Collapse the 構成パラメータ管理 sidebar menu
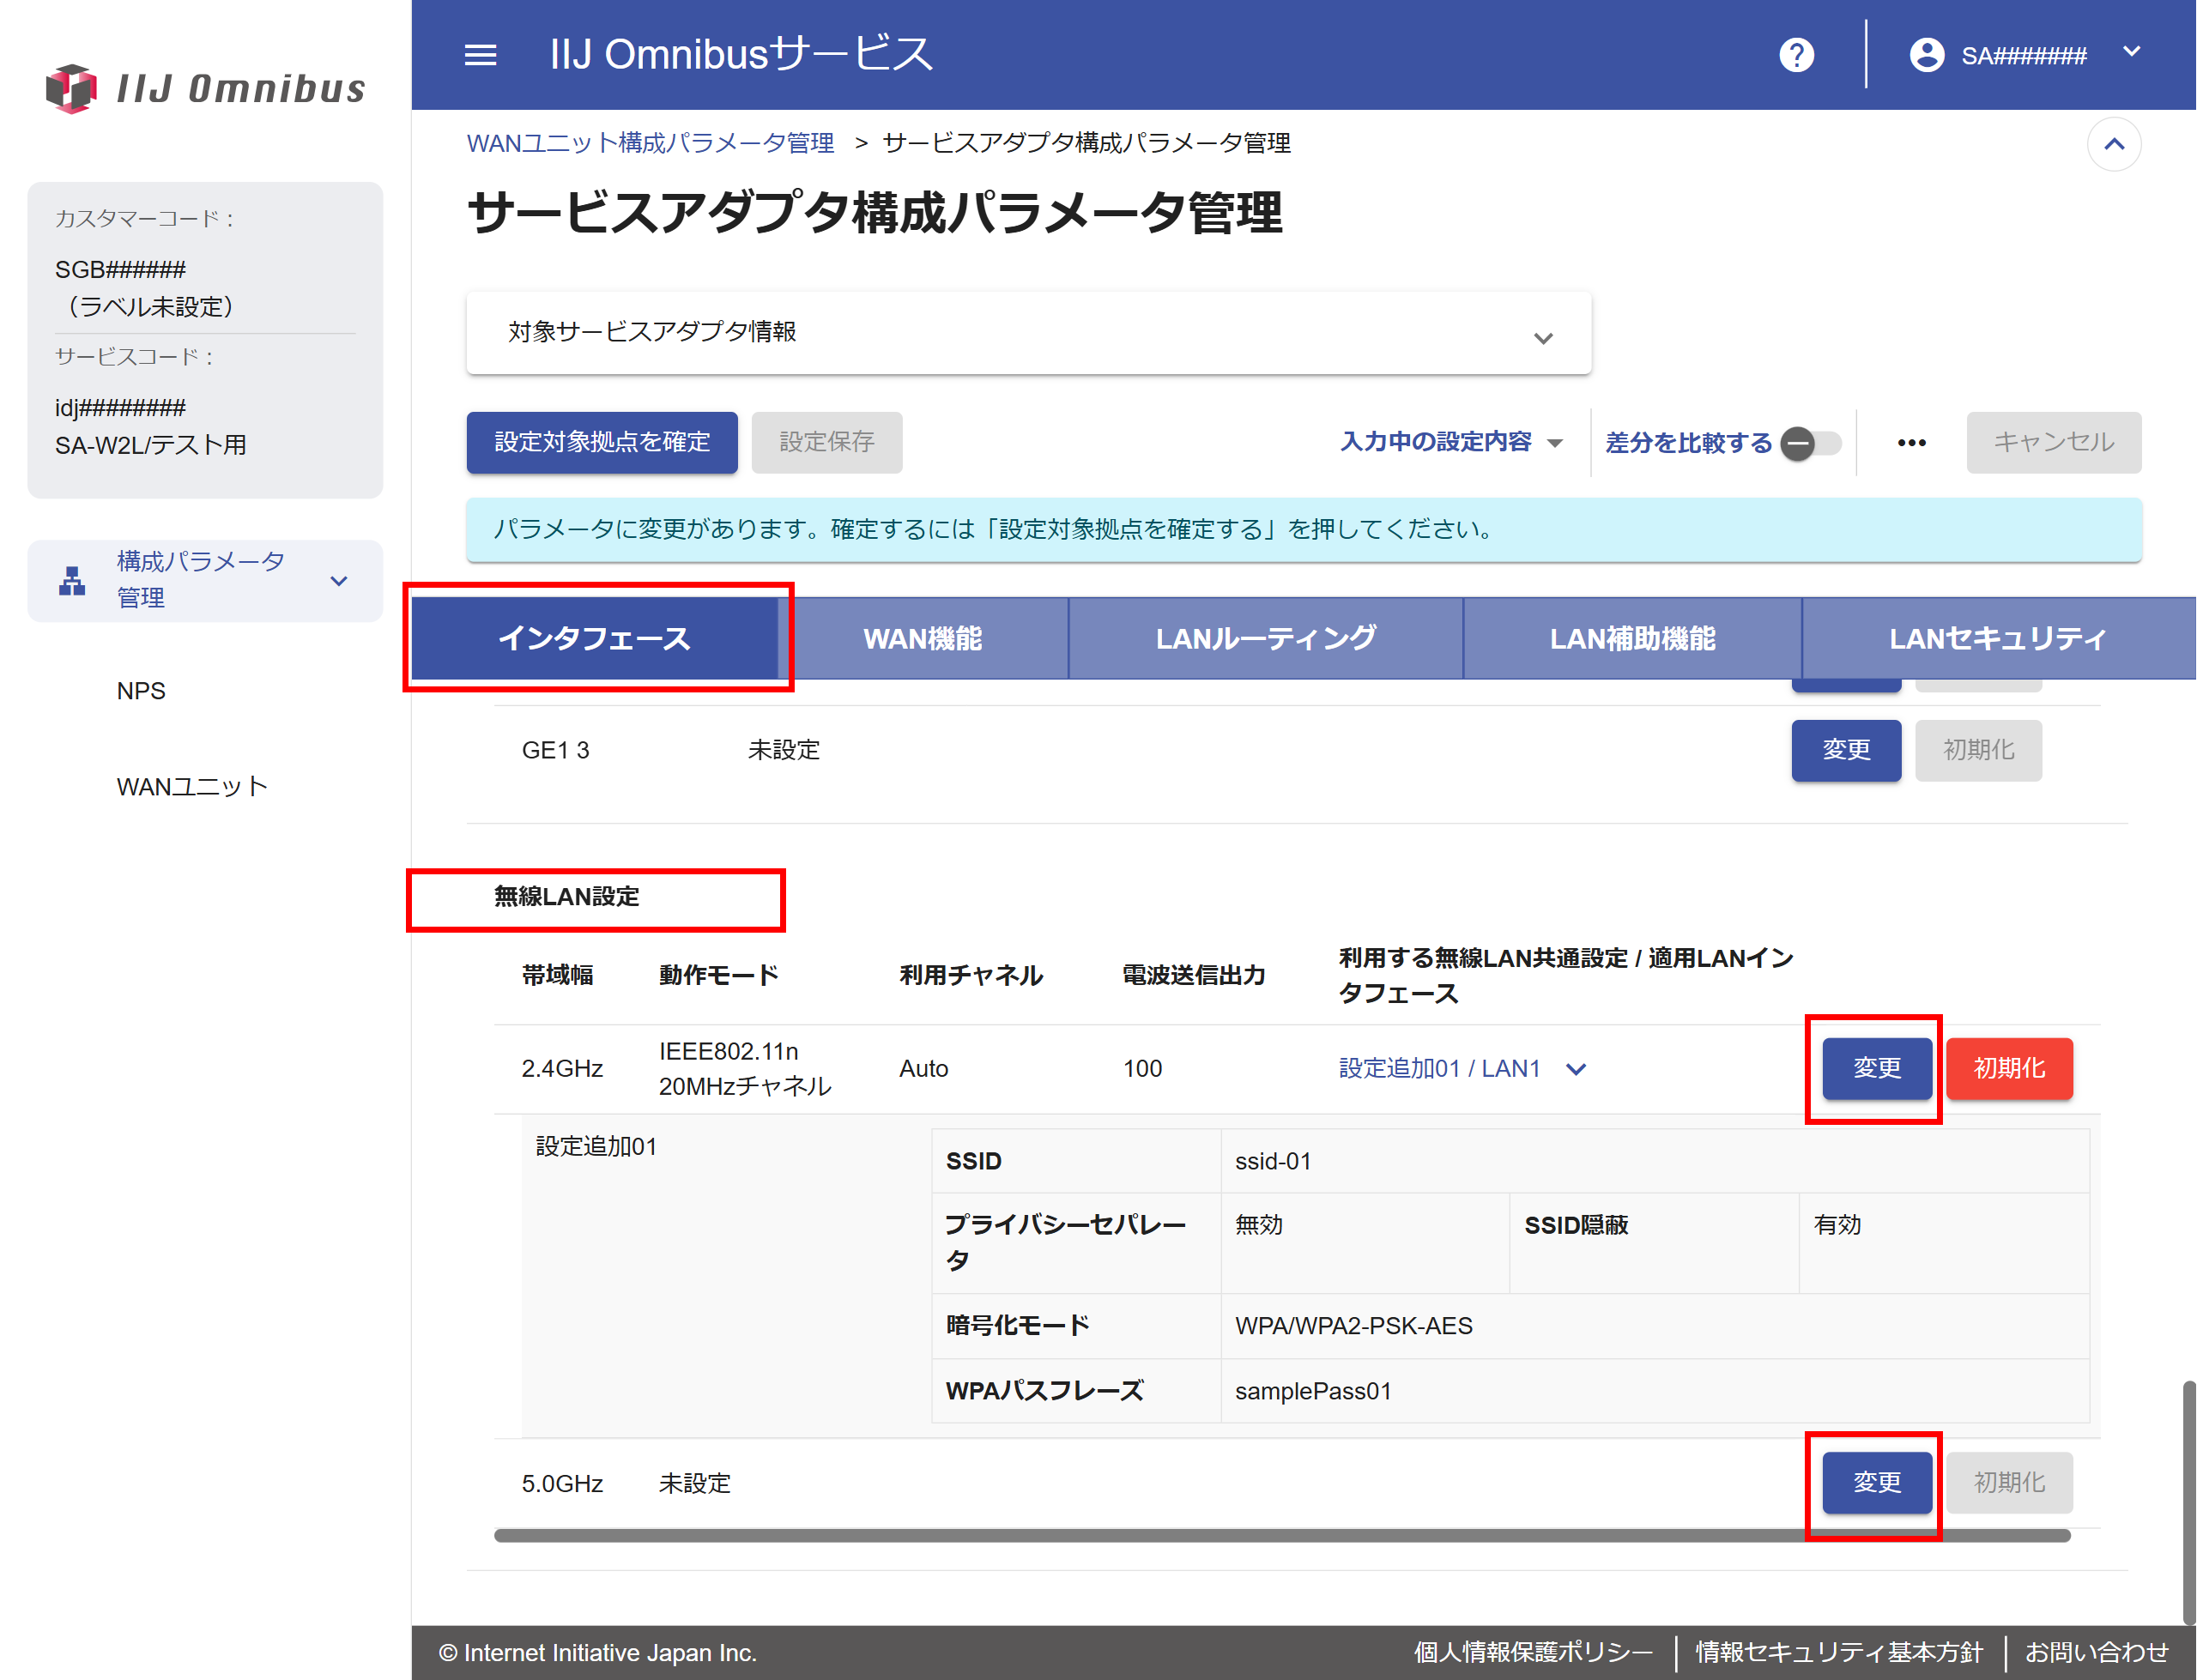Image resolution: width=2197 pixels, height=1680 pixels. pos(205,581)
